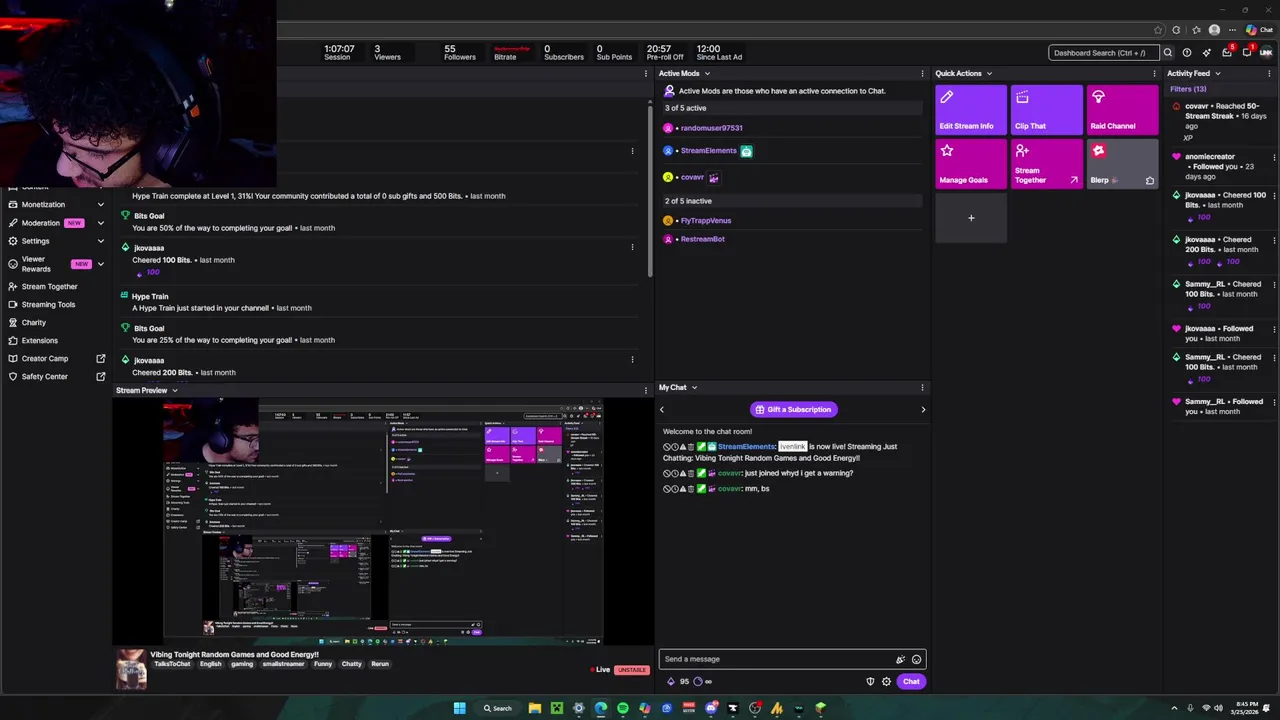Open My Chat panel three-dot menu

922,387
